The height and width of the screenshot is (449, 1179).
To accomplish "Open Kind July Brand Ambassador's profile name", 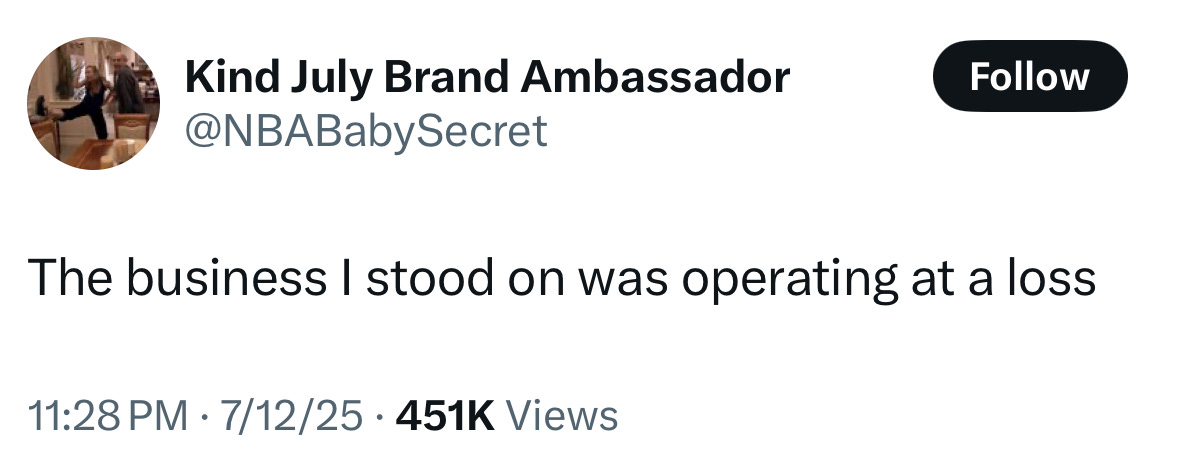I will tap(487, 77).
